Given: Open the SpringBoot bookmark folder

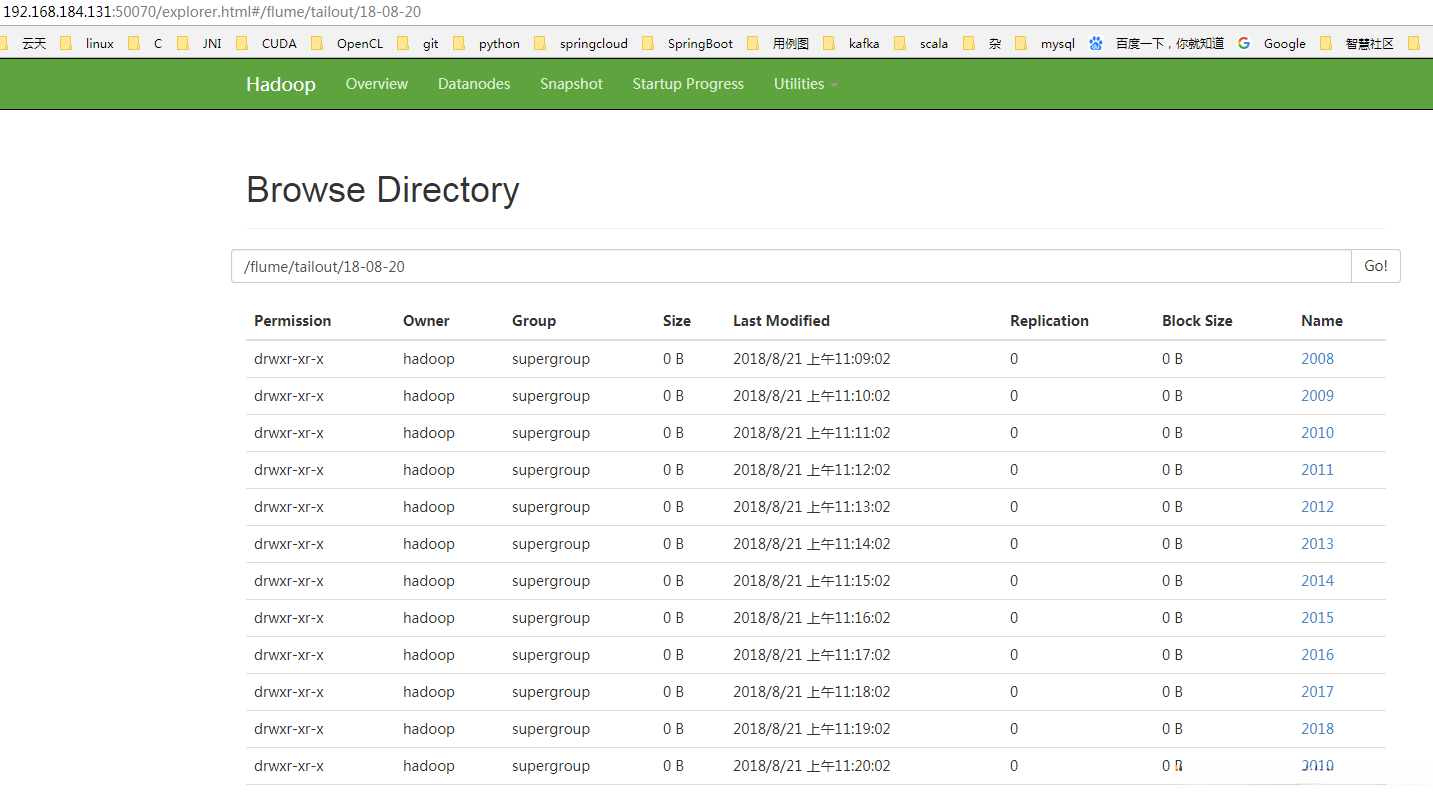Looking at the screenshot, I should coord(699,43).
